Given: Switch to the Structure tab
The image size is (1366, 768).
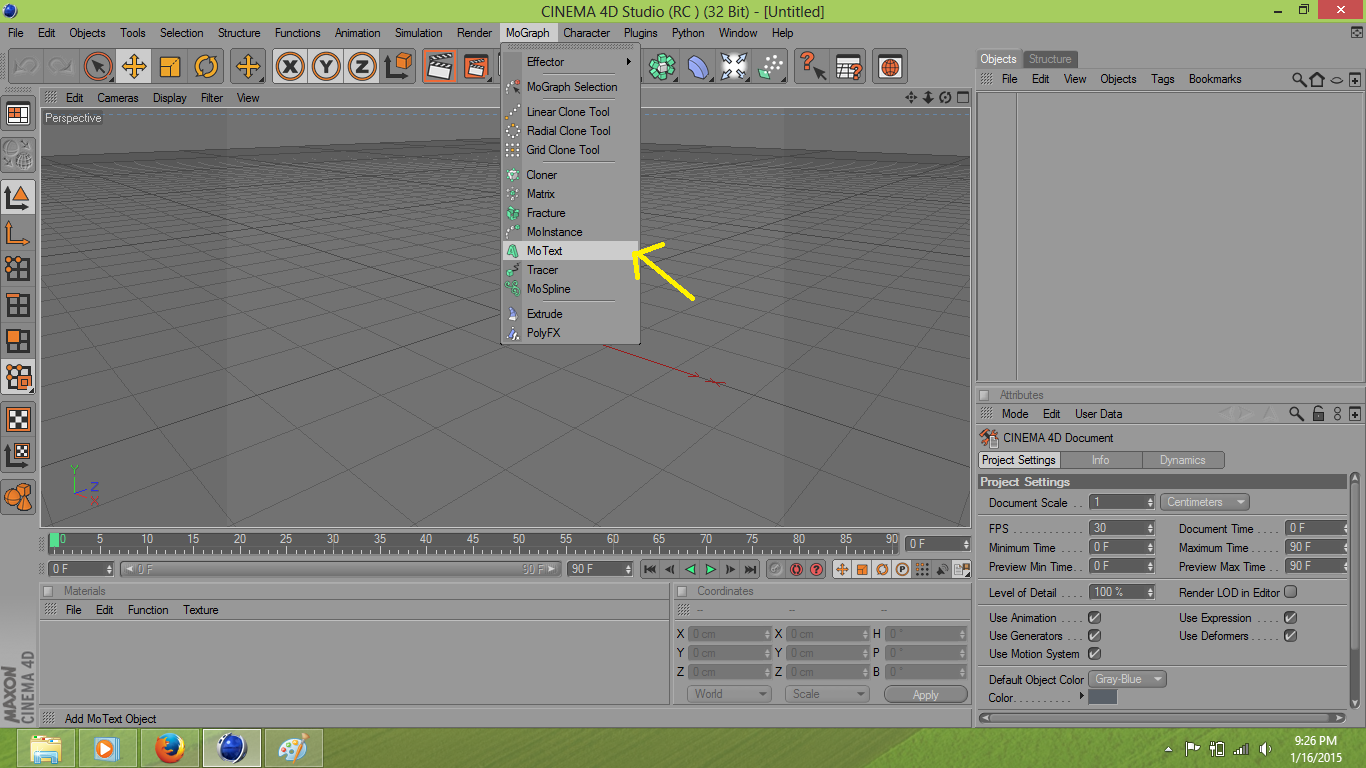Looking at the screenshot, I should pyautogui.click(x=1050, y=59).
